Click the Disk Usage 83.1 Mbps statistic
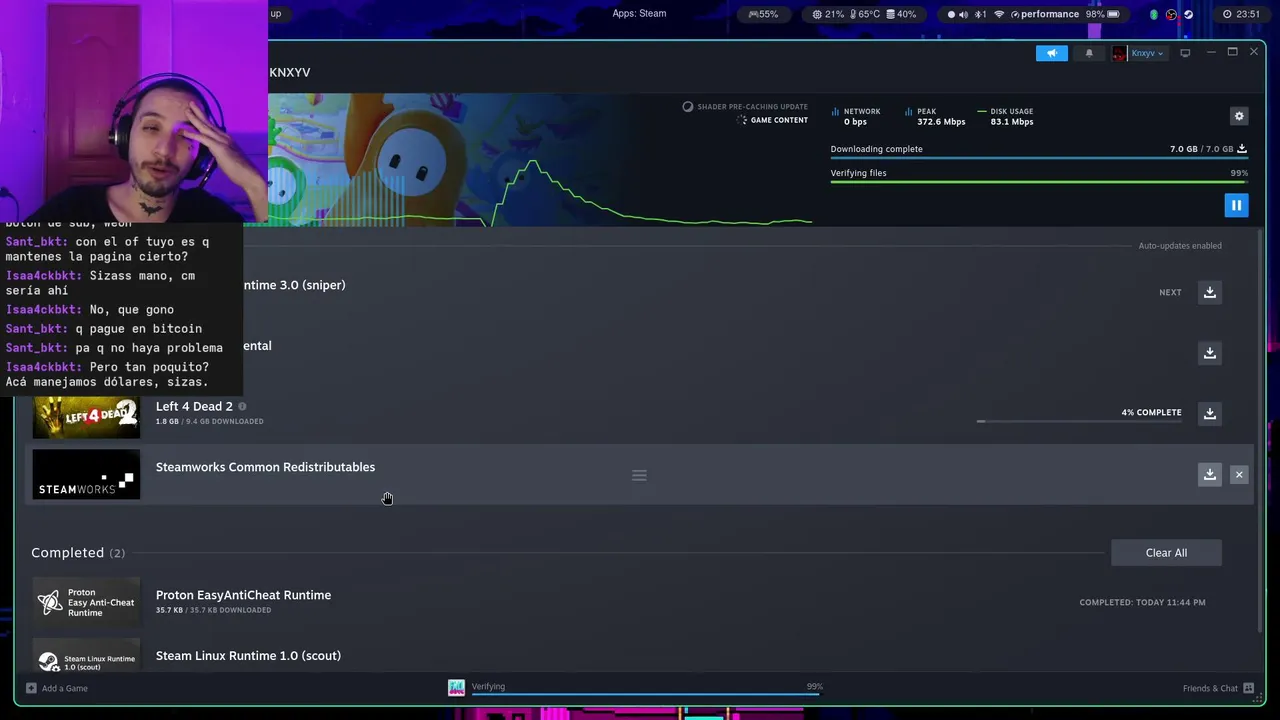Image resolution: width=1280 pixels, height=720 pixels. [1006, 117]
